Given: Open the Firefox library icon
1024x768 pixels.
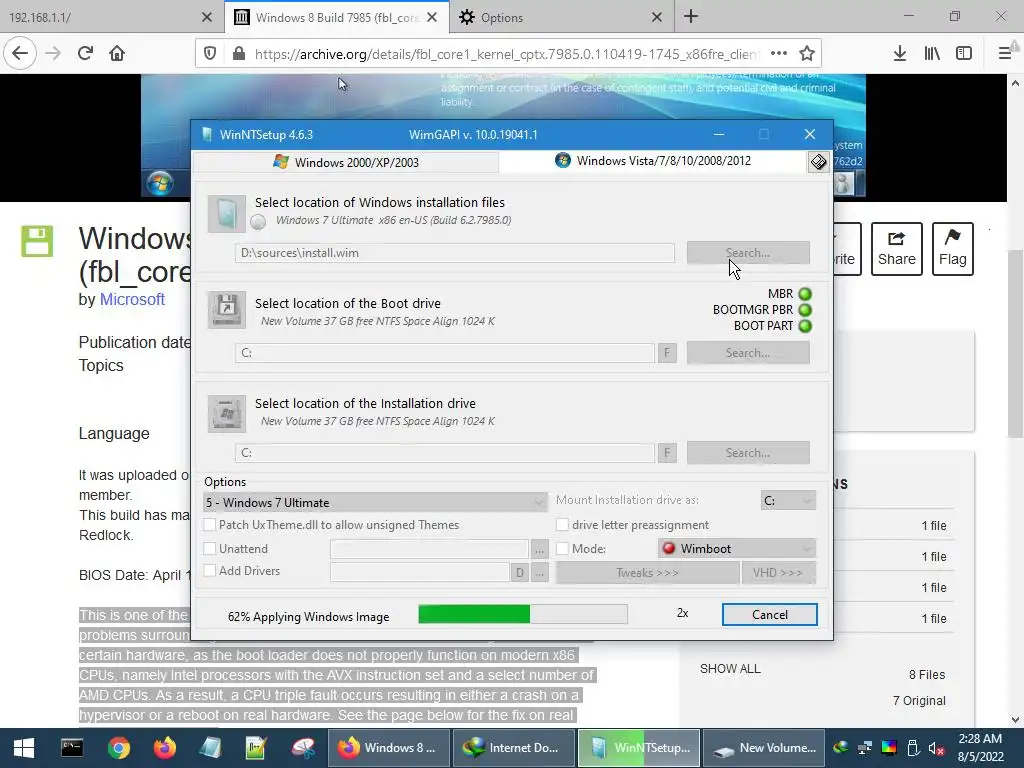Looking at the screenshot, I should (x=932, y=54).
